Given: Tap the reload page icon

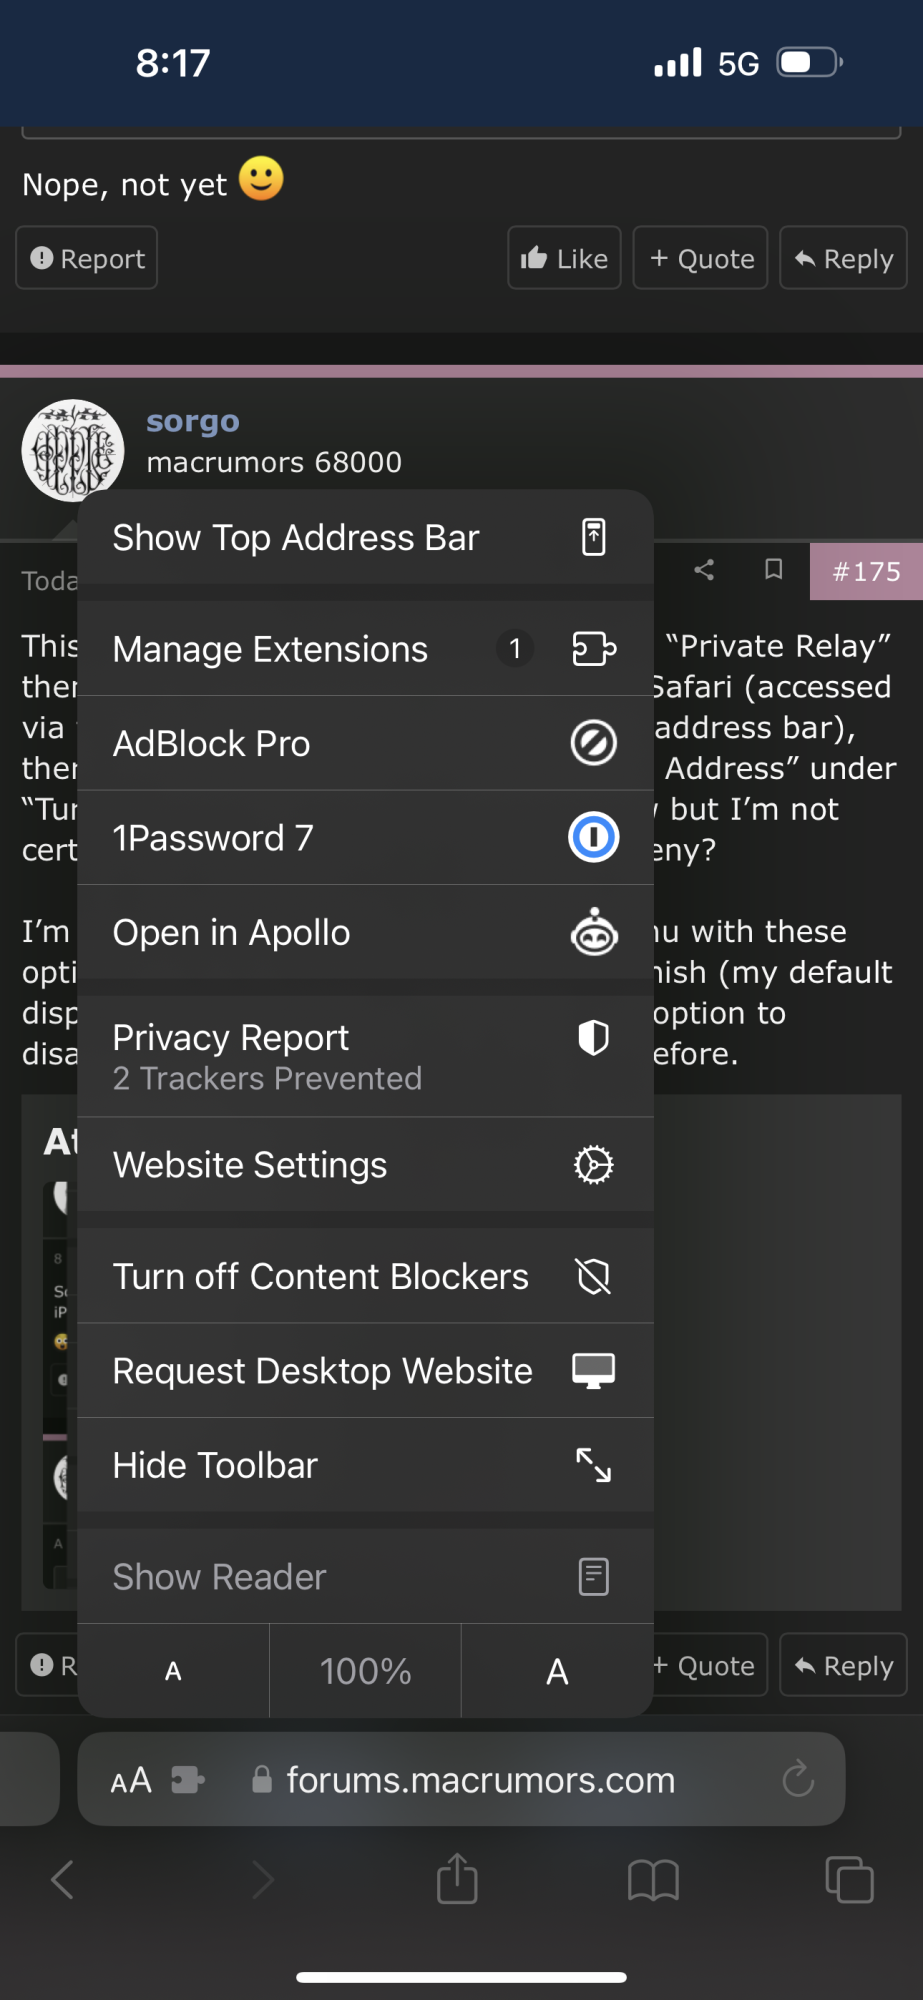Looking at the screenshot, I should (798, 1779).
